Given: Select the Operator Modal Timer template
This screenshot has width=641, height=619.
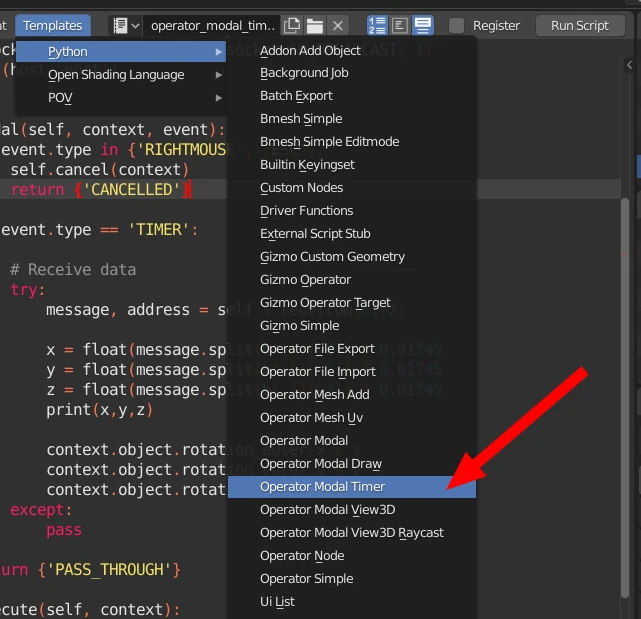Looking at the screenshot, I should coord(322,487).
